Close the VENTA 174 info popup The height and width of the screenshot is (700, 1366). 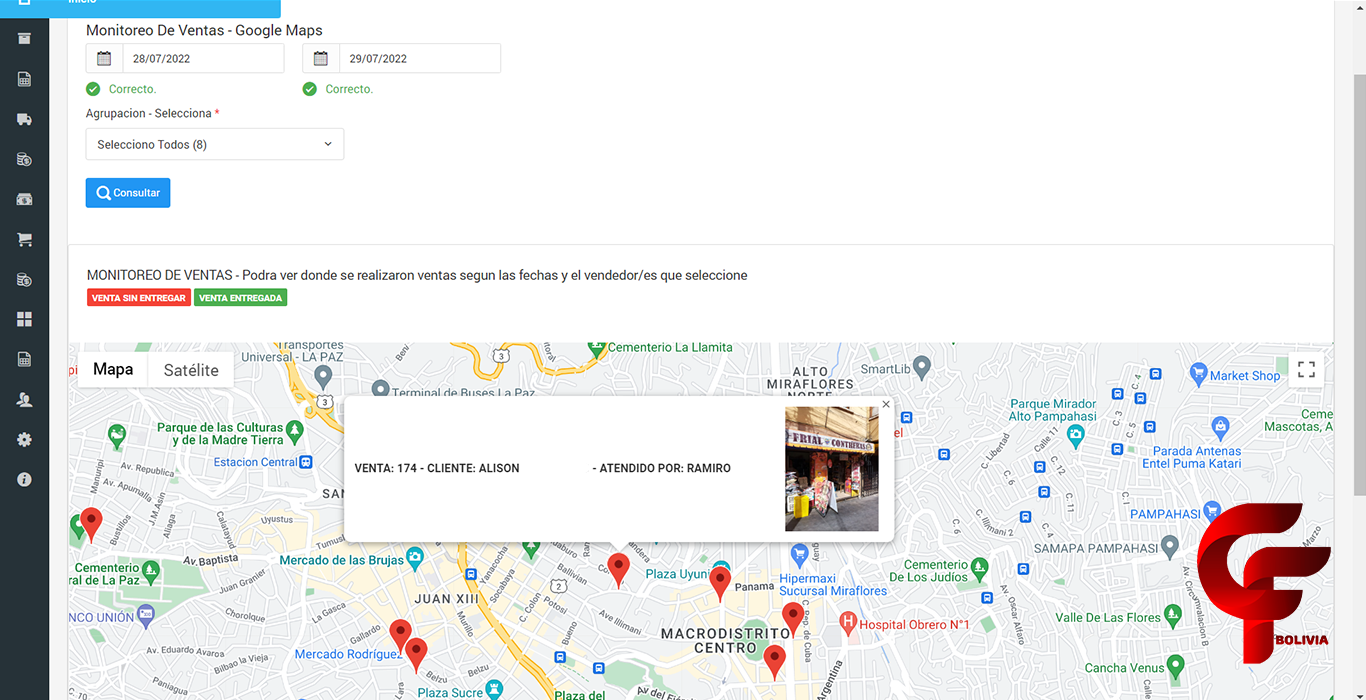pos(886,405)
